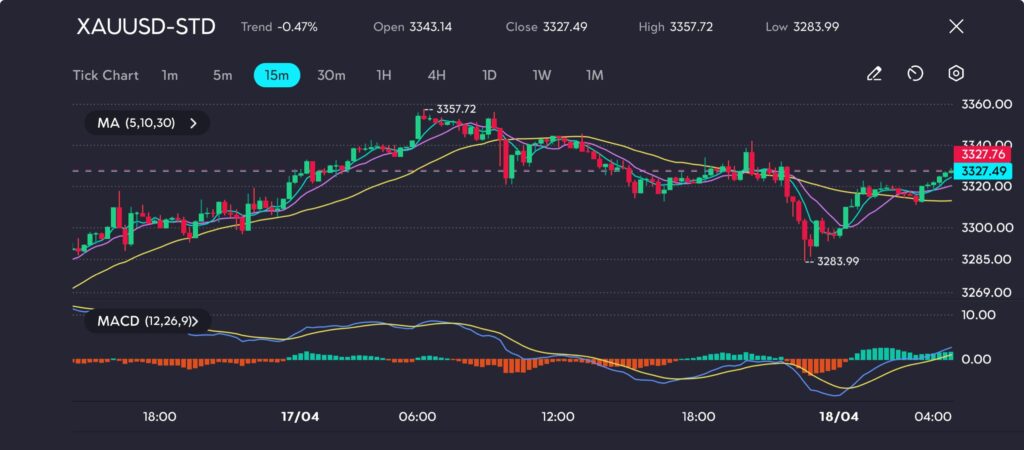Viewport: 1024px width, 450px height.
Task: Open the drawing pencil tool
Action: (874, 74)
